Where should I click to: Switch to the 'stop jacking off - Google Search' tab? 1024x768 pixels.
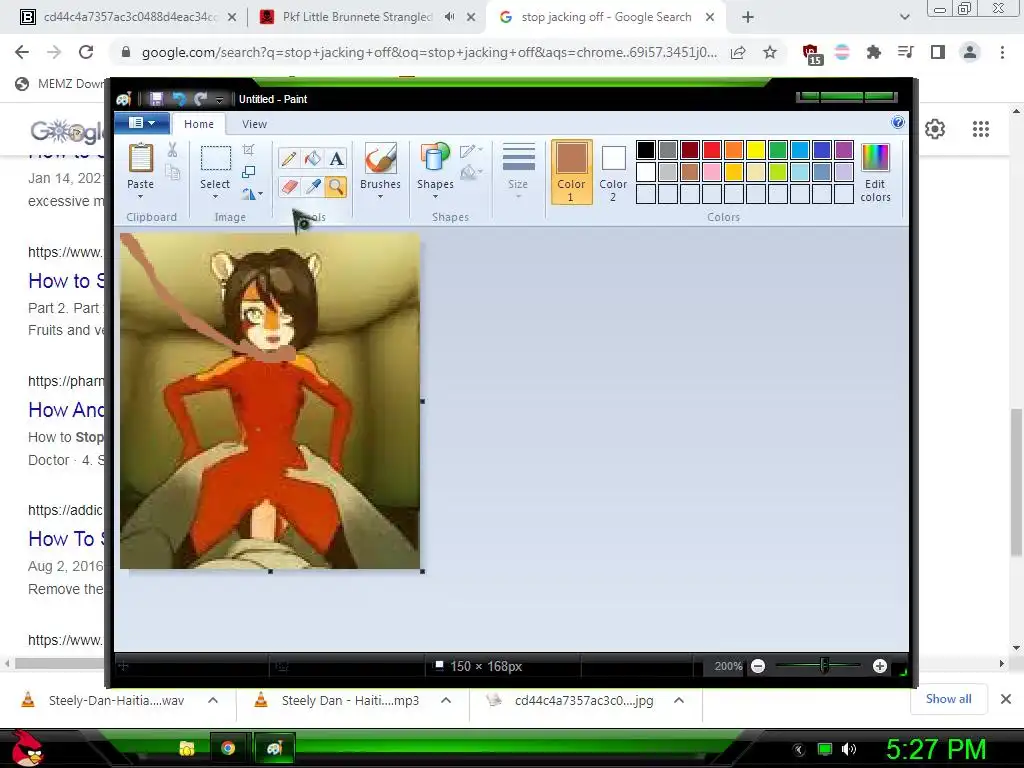[605, 17]
